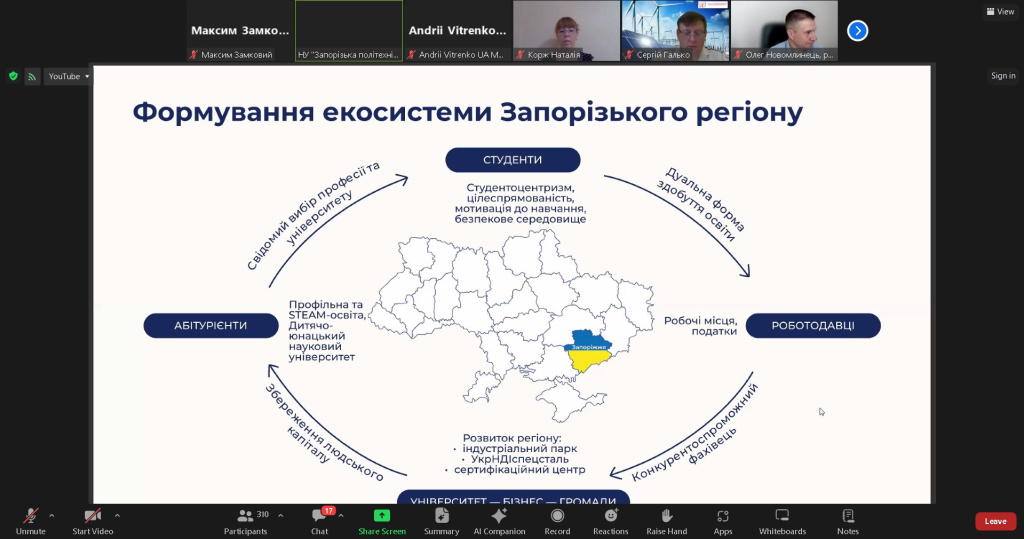The image size is (1024, 539).
Task: Click the СТУДЕНТИ label on slide
Action: [513, 160]
